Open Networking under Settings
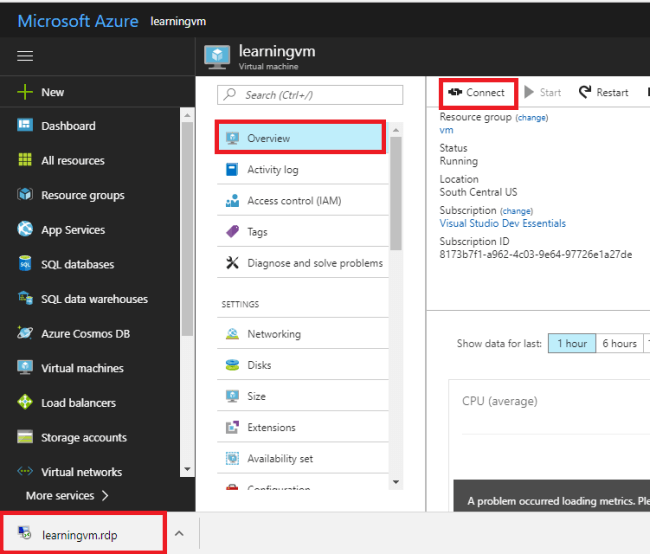650x554 pixels. 303,333
